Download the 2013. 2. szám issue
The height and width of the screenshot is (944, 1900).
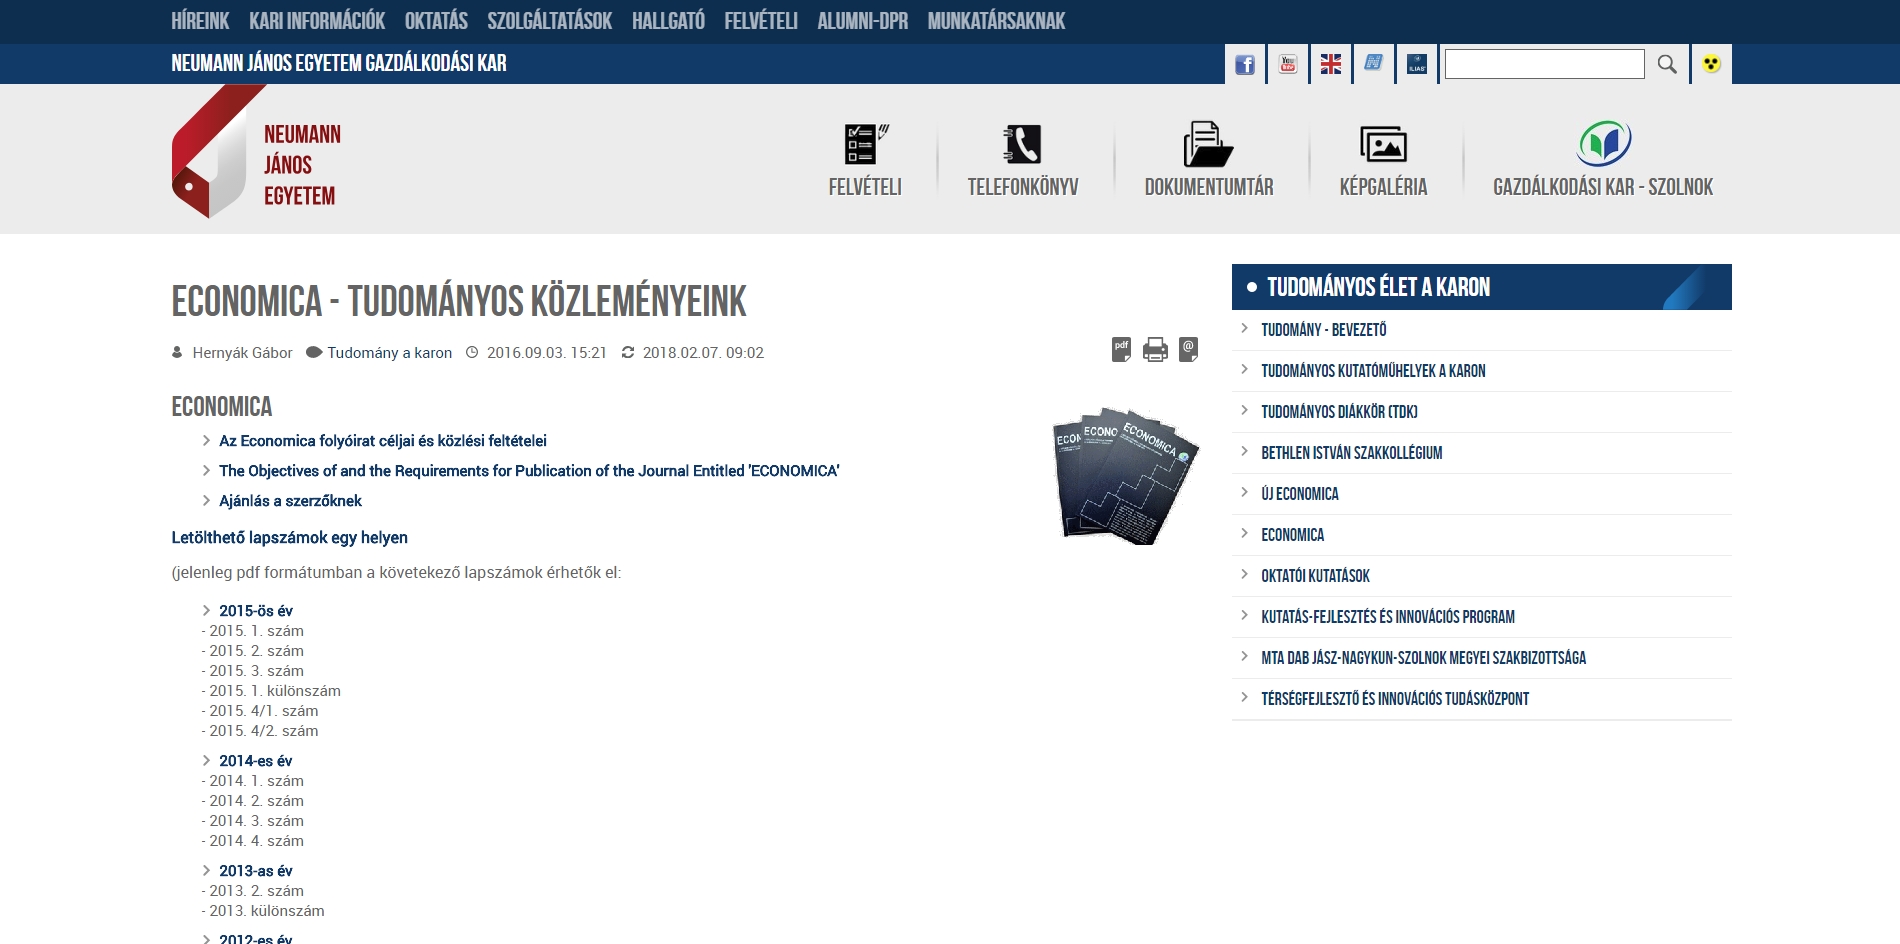click(256, 891)
